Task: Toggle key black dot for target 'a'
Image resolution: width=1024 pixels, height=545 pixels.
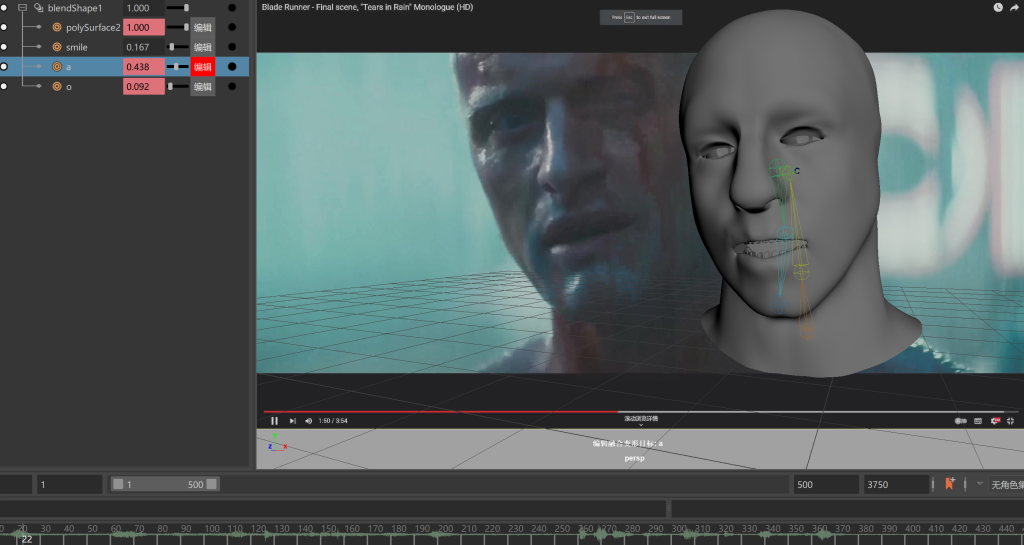Action: tap(232, 67)
